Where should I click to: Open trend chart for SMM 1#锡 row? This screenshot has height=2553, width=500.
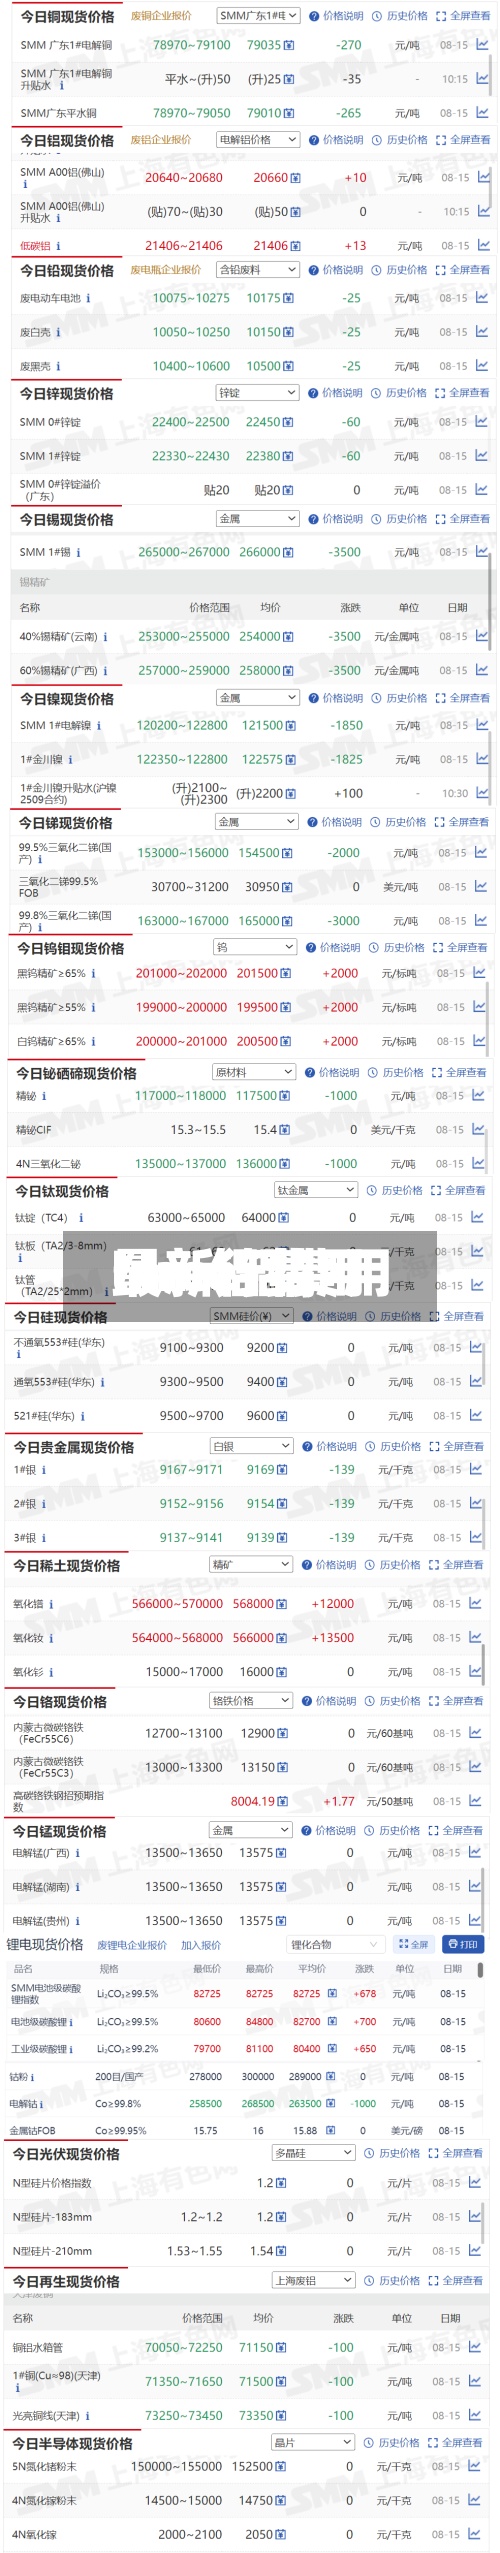click(x=483, y=552)
